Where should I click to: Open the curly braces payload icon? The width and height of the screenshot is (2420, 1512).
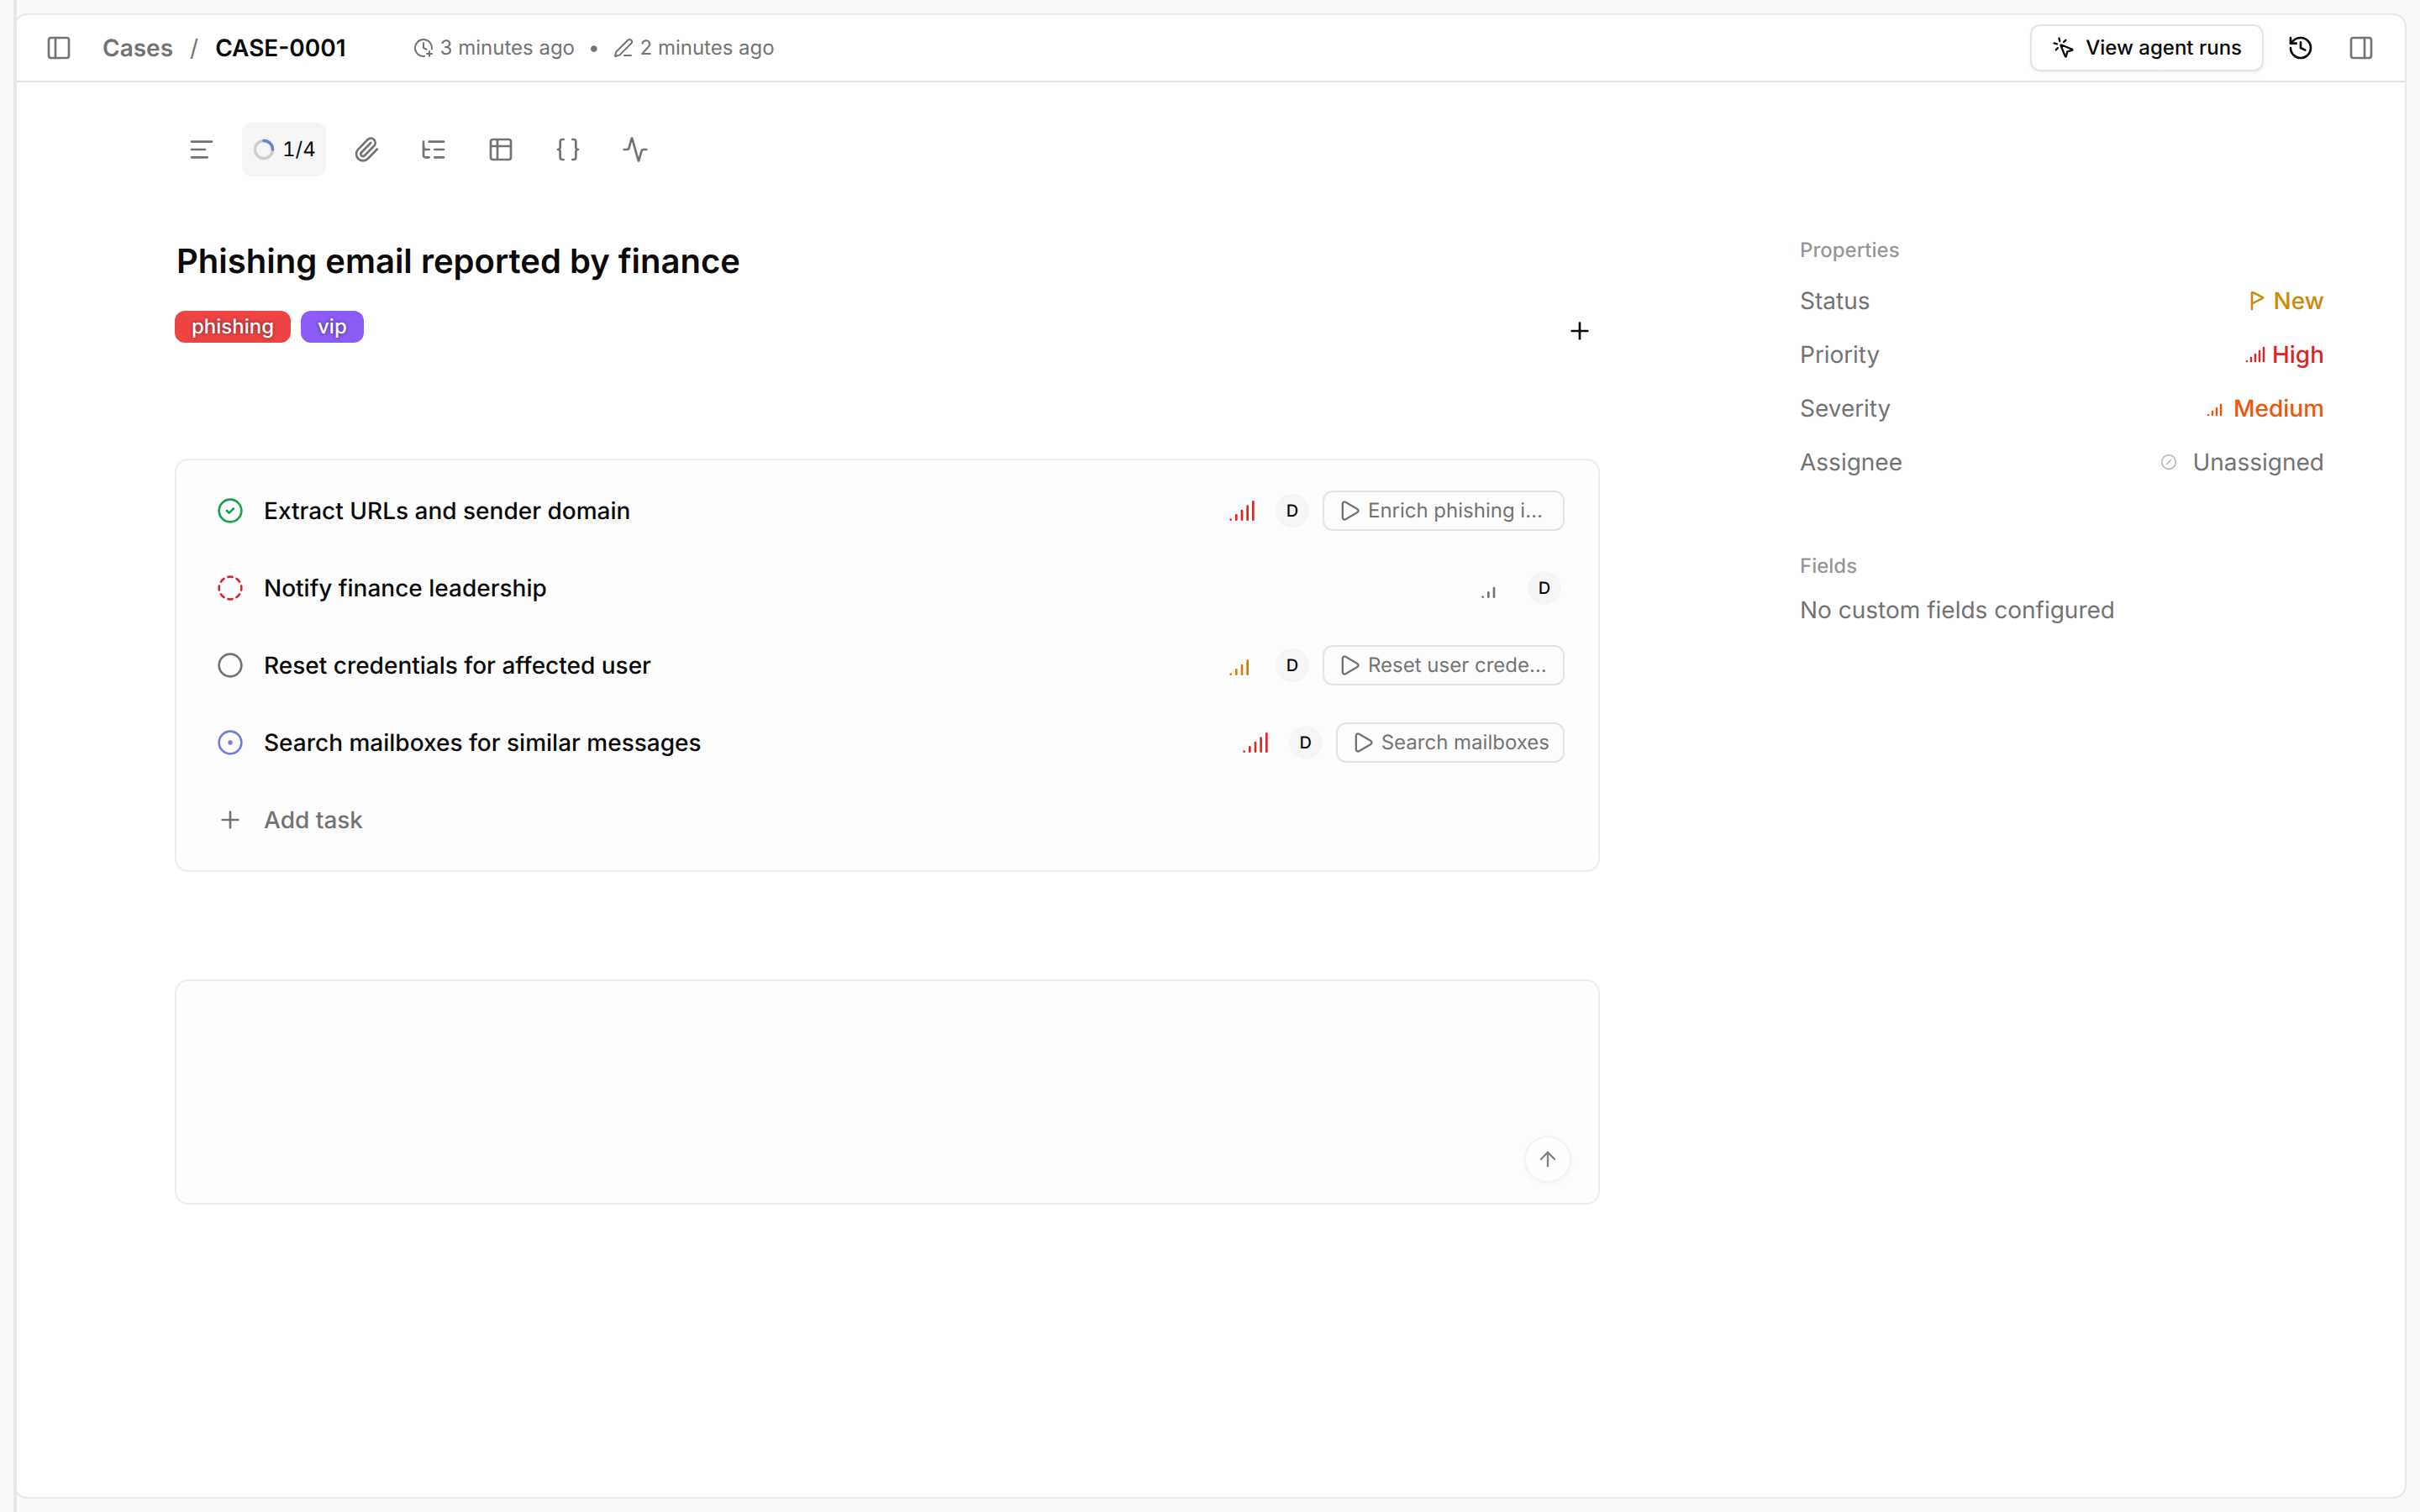click(x=568, y=150)
